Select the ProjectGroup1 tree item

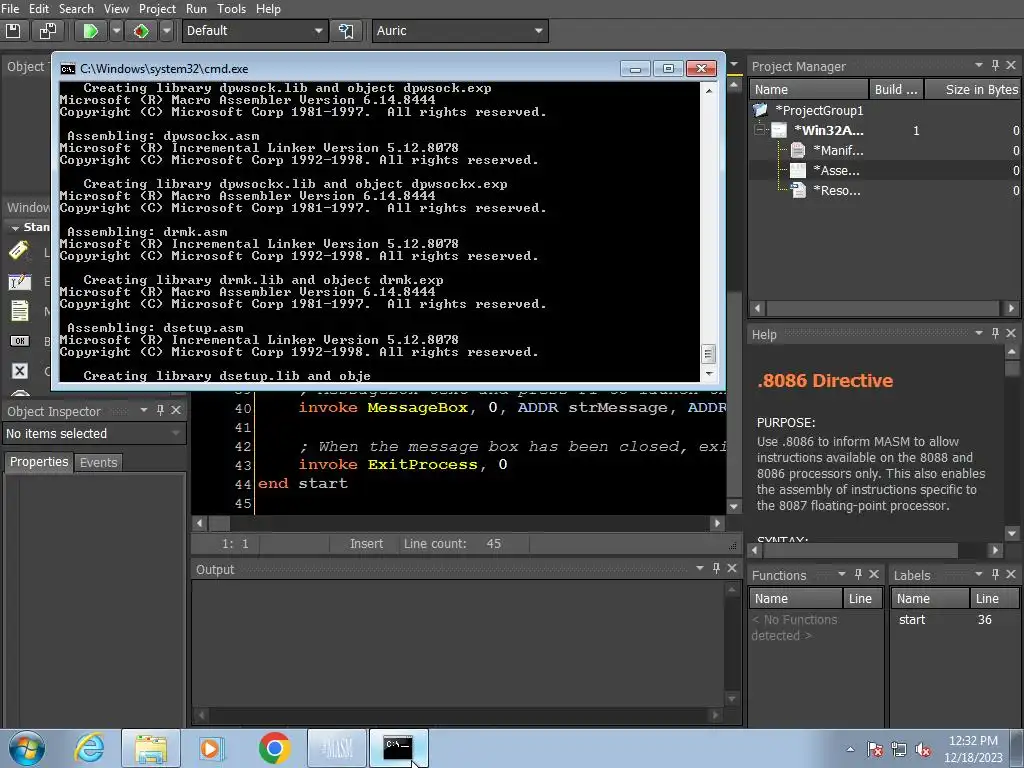click(x=819, y=110)
